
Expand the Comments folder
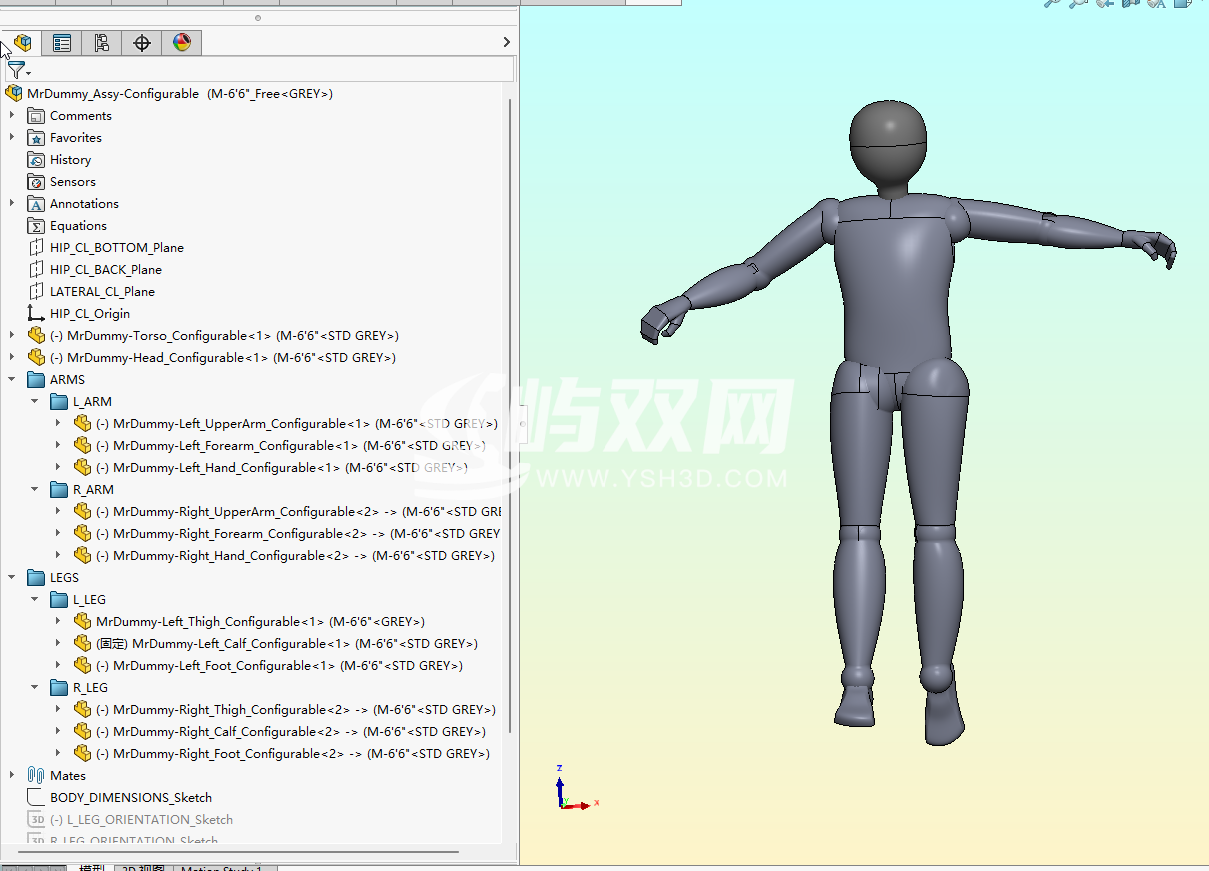pos(12,115)
